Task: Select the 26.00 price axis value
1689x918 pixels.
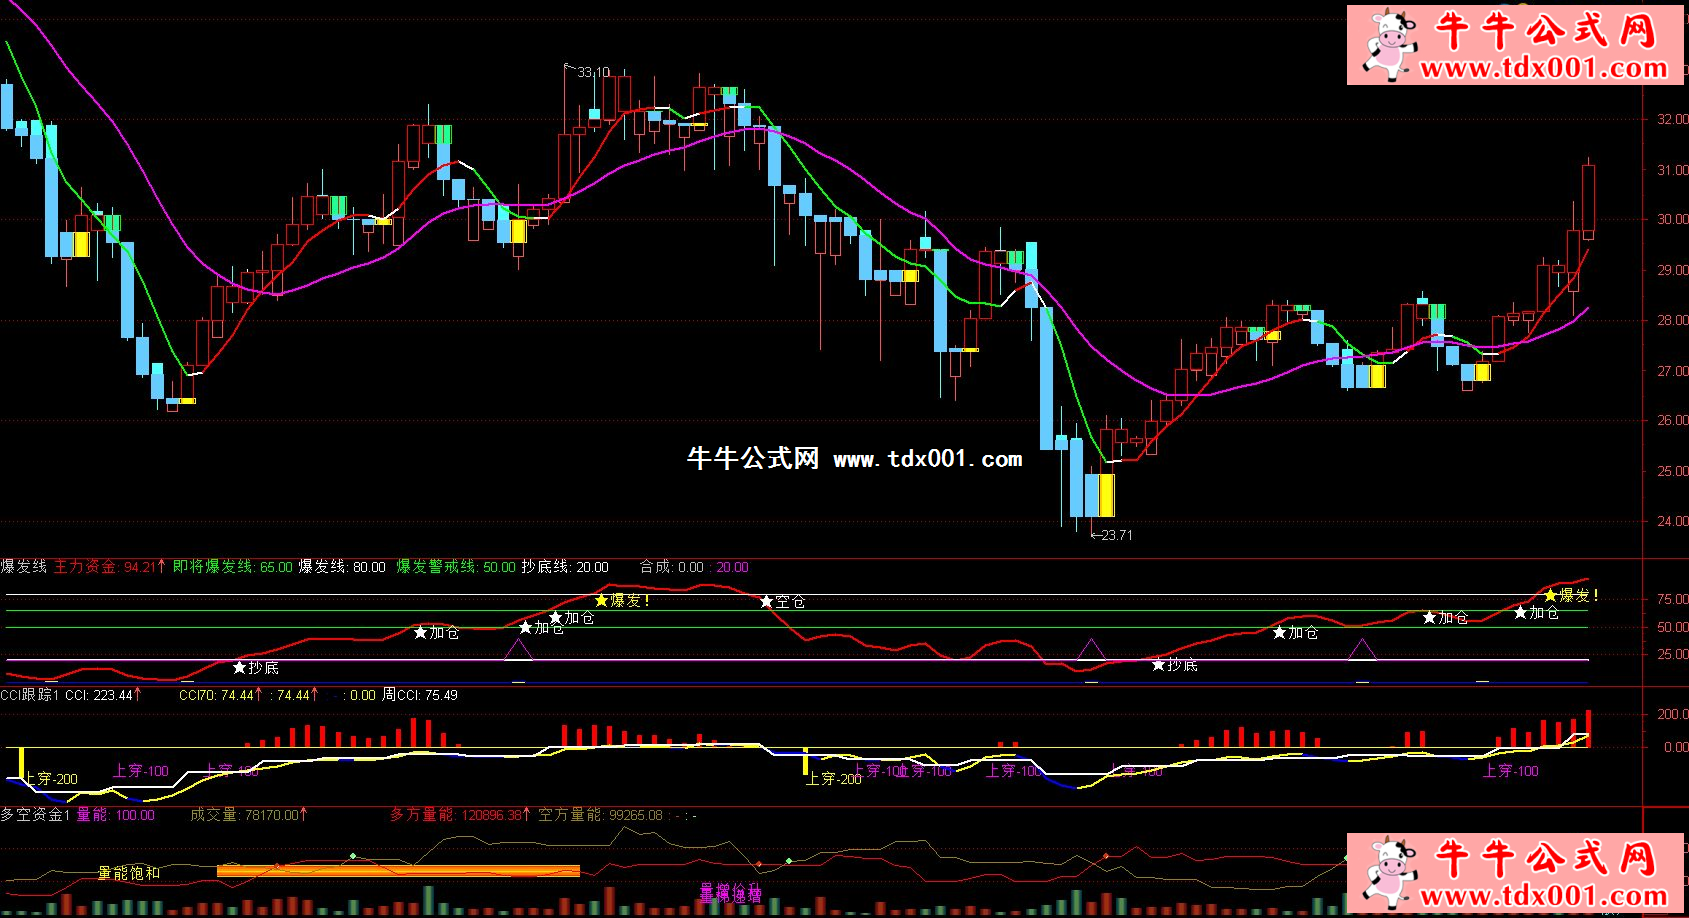Action: pyautogui.click(x=1672, y=421)
